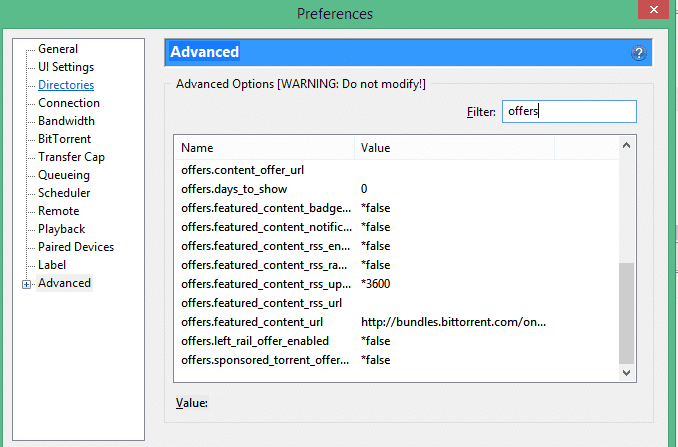Select the Bandwidth category
The height and width of the screenshot is (447, 678).
(x=66, y=121)
